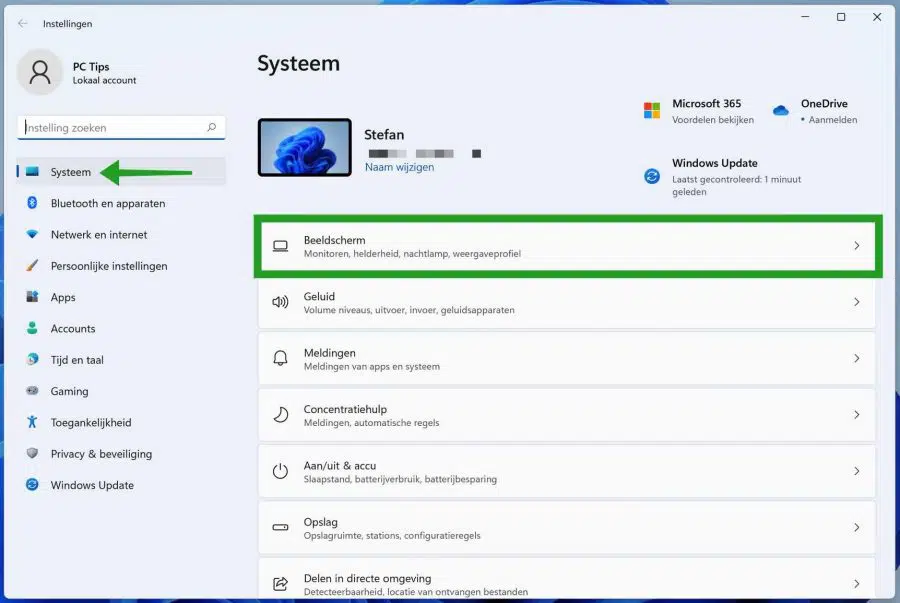
Task: Open Tijd en taal category
Action: 121,360
